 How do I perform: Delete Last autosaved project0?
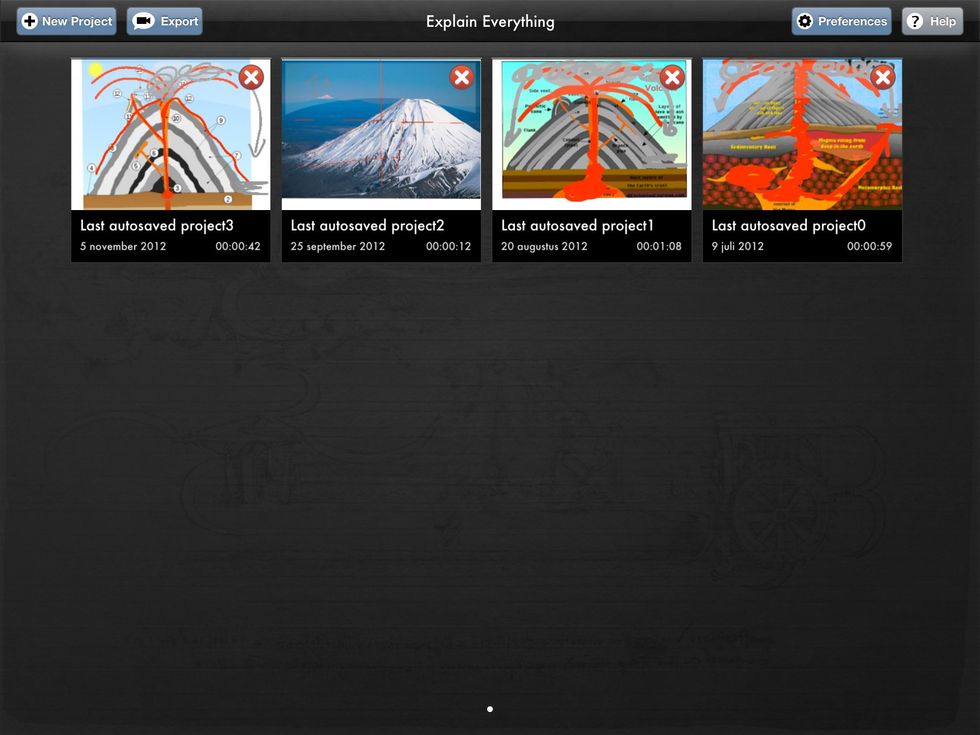(883, 78)
